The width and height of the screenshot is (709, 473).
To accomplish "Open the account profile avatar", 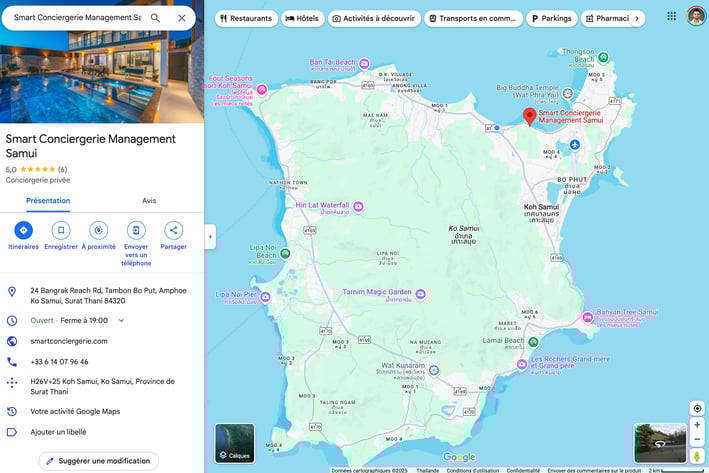I will pos(696,16).
